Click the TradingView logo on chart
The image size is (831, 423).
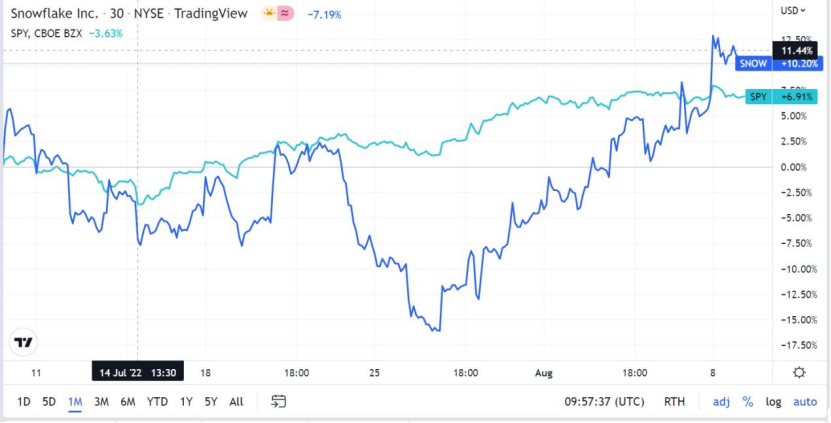[x=23, y=342]
